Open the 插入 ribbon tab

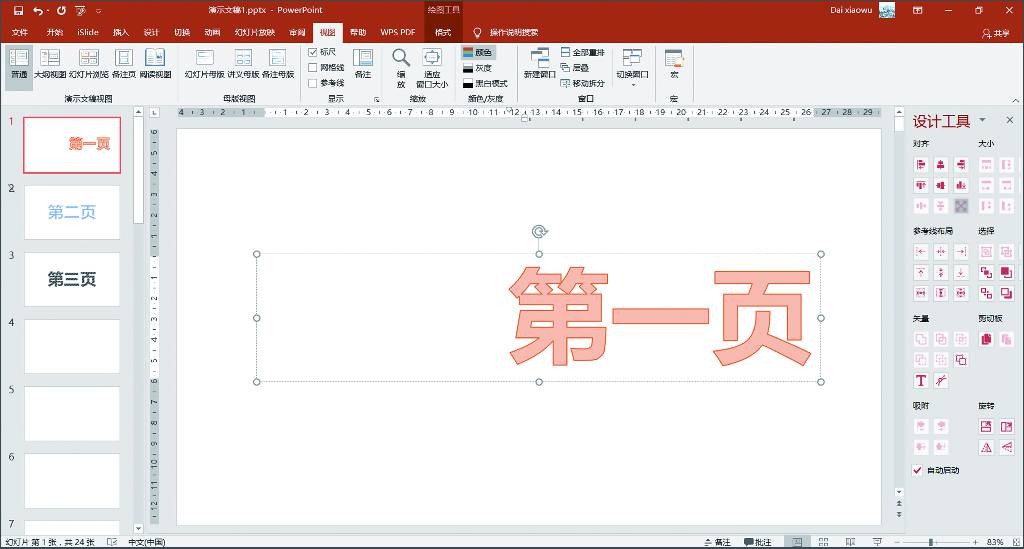[121, 32]
